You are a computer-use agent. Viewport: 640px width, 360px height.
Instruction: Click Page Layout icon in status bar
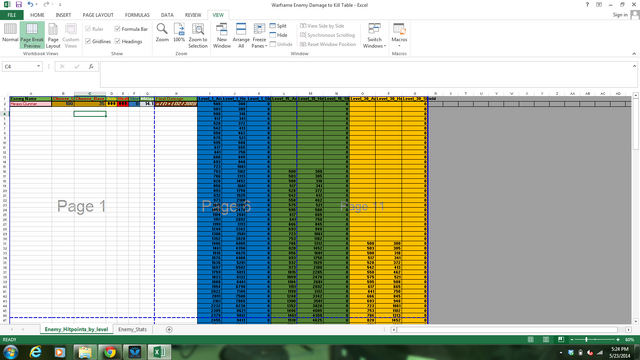pyautogui.click(x=546, y=340)
